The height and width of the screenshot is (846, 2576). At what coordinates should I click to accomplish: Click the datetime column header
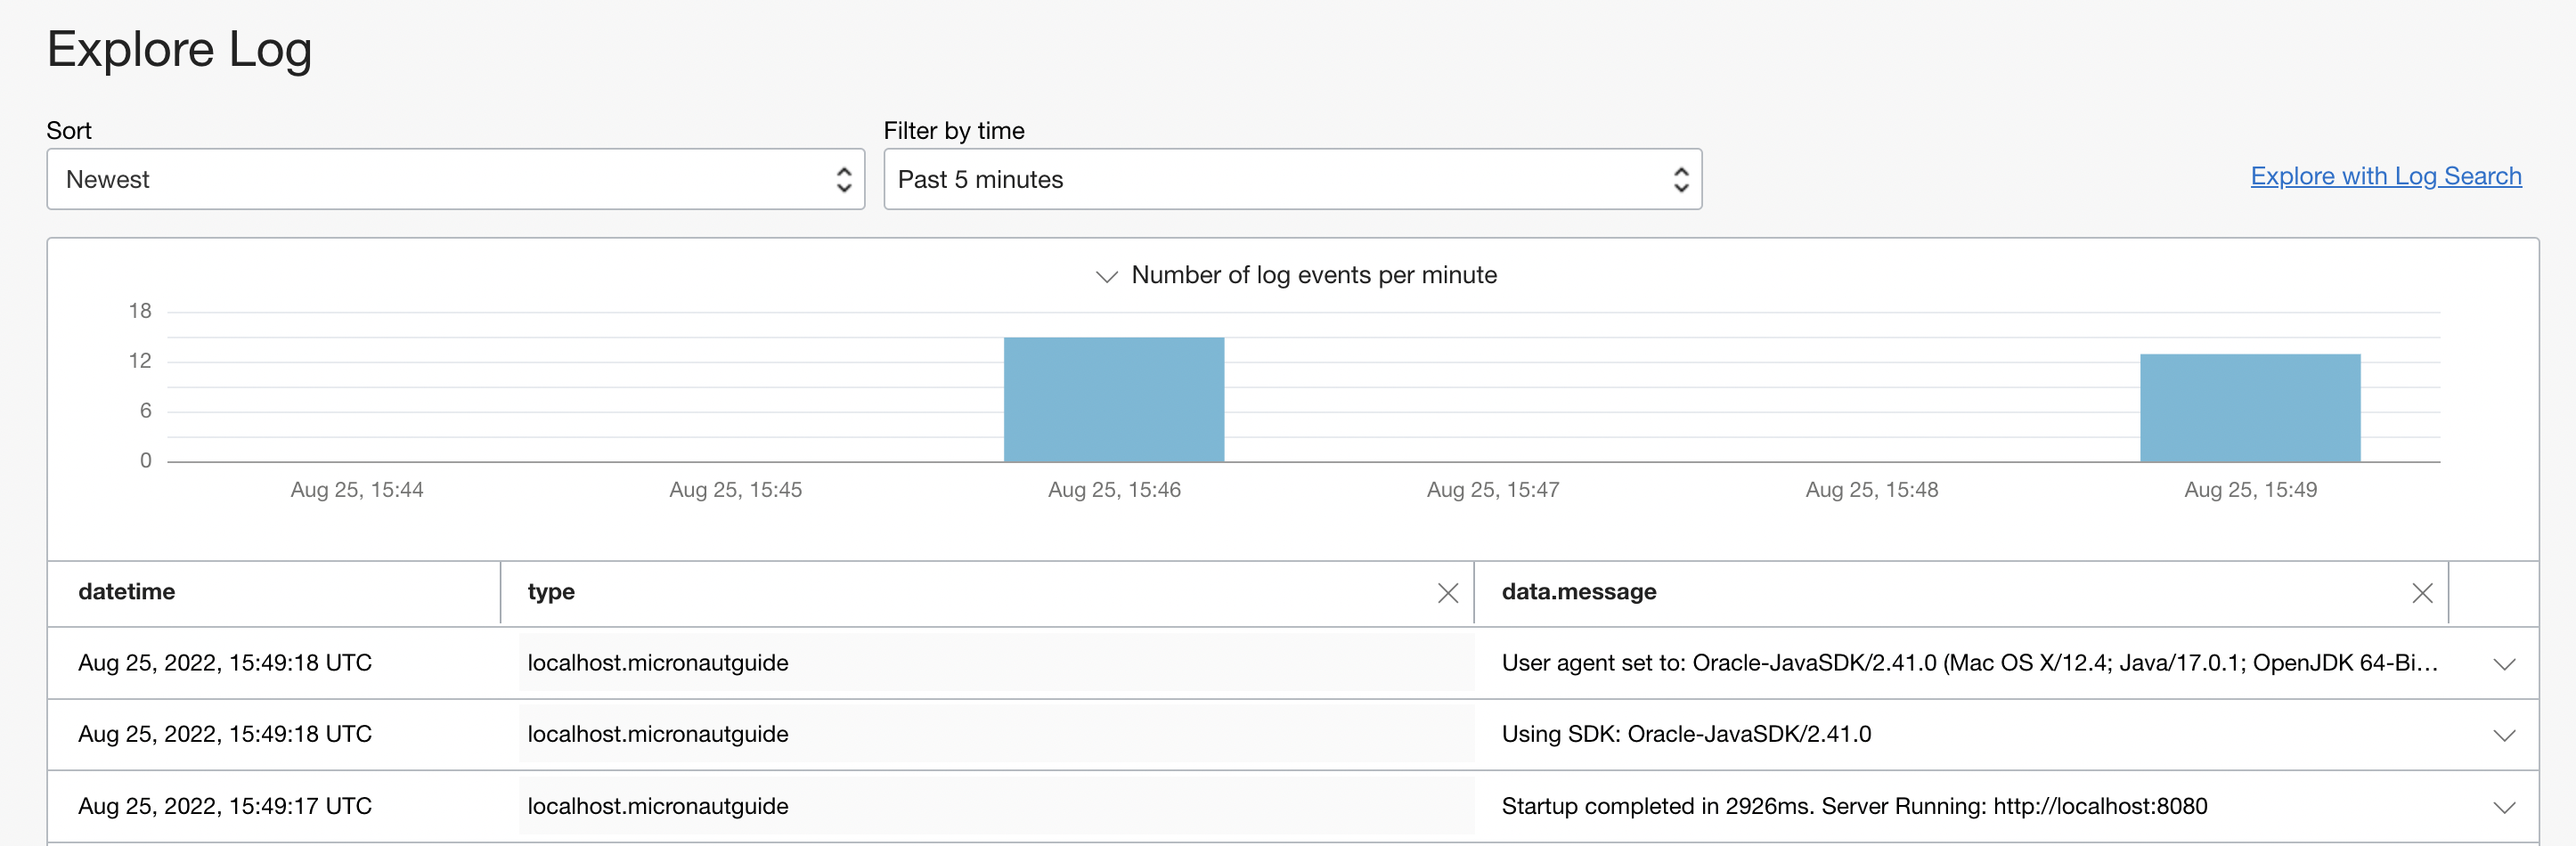(127, 592)
